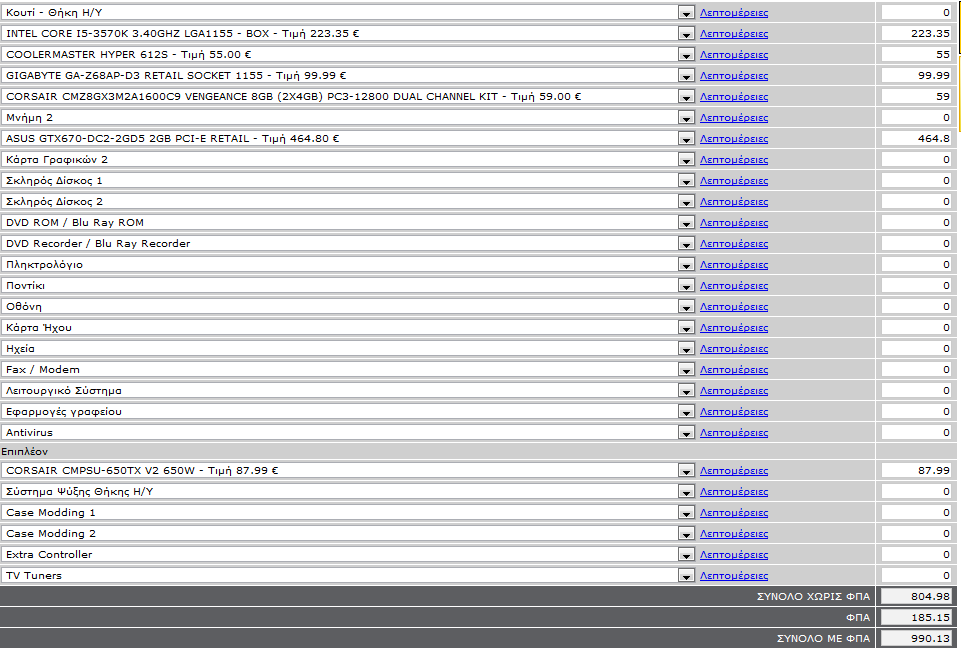Open the Extra Controller dropdown
The height and width of the screenshot is (650, 961).
tap(348, 554)
